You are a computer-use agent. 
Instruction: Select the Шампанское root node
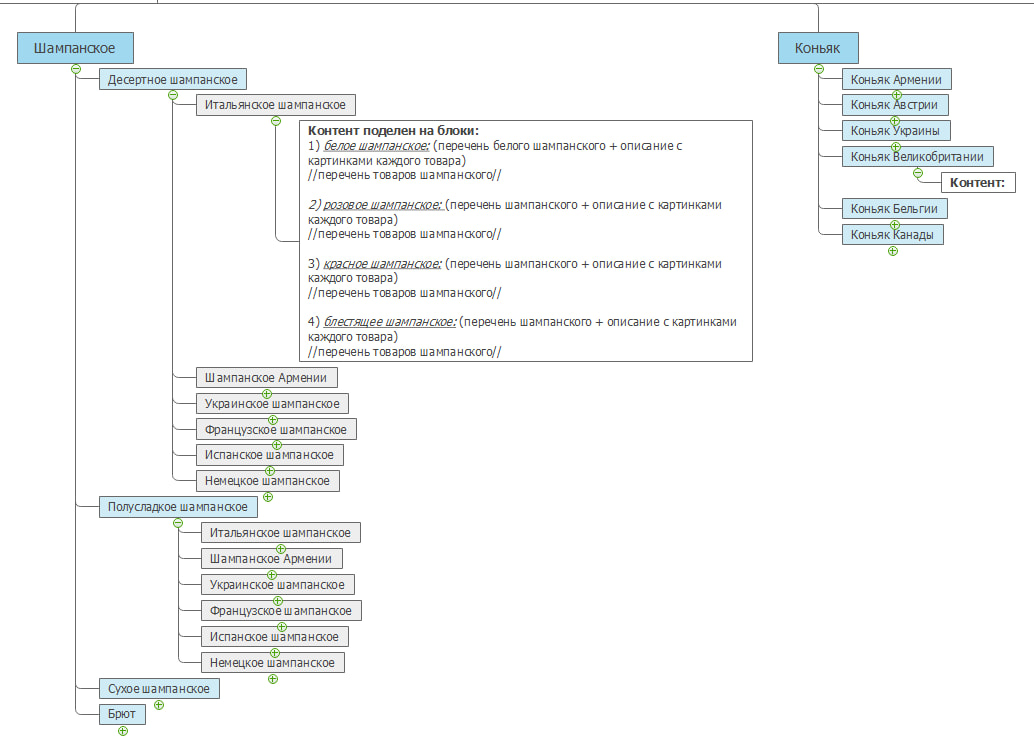[75, 47]
